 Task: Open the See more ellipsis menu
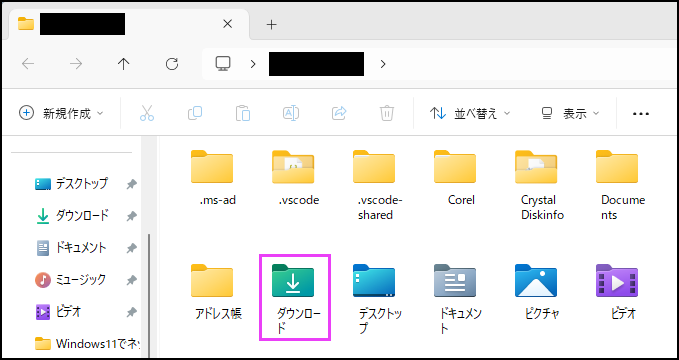pyautogui.click(x=641, y=114)
